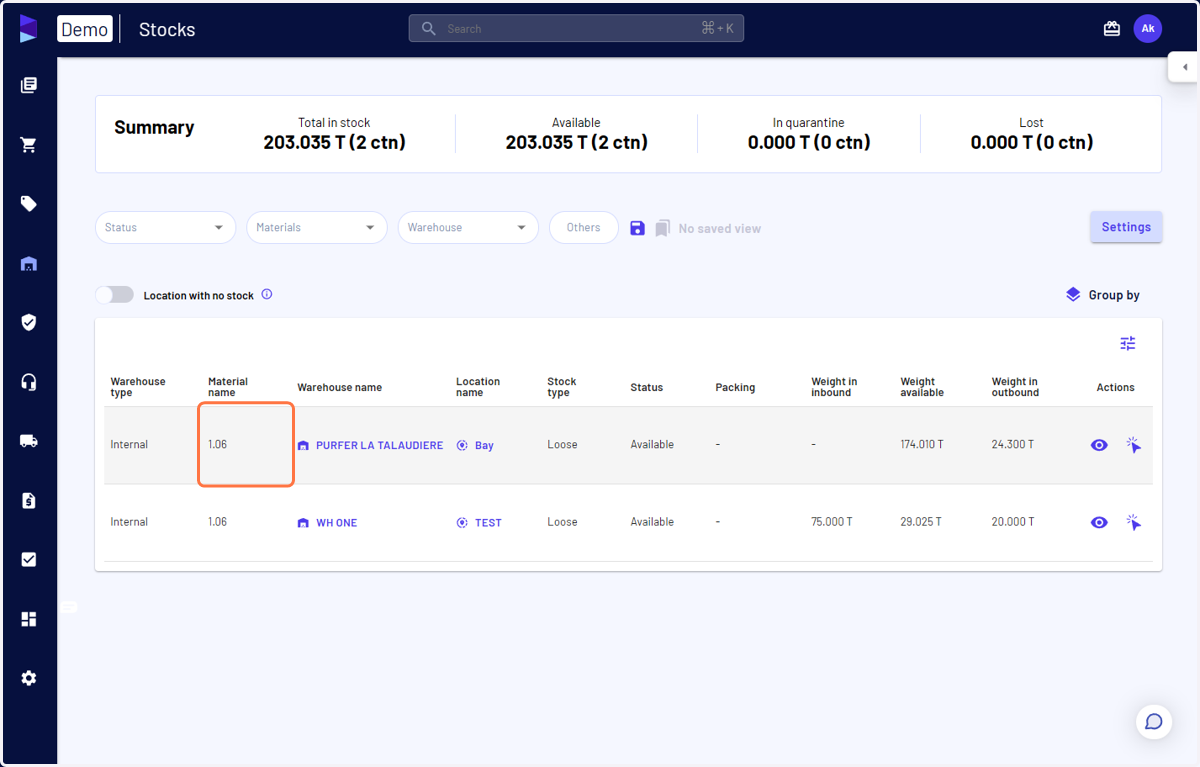Click the saved views bookmark icon
Viewport: 1200px width, 767px height.
[x=662, y=228]
